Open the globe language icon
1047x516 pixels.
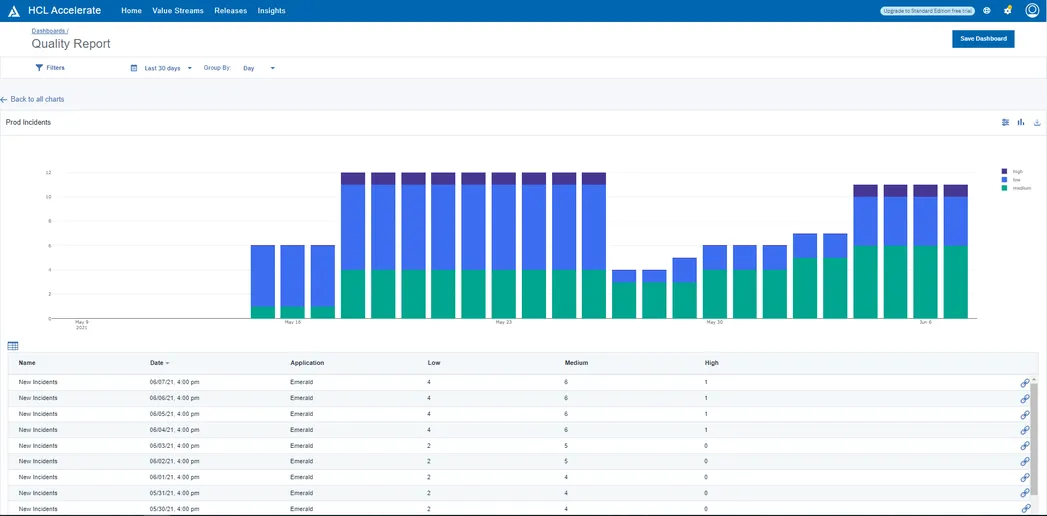(987, 11)
